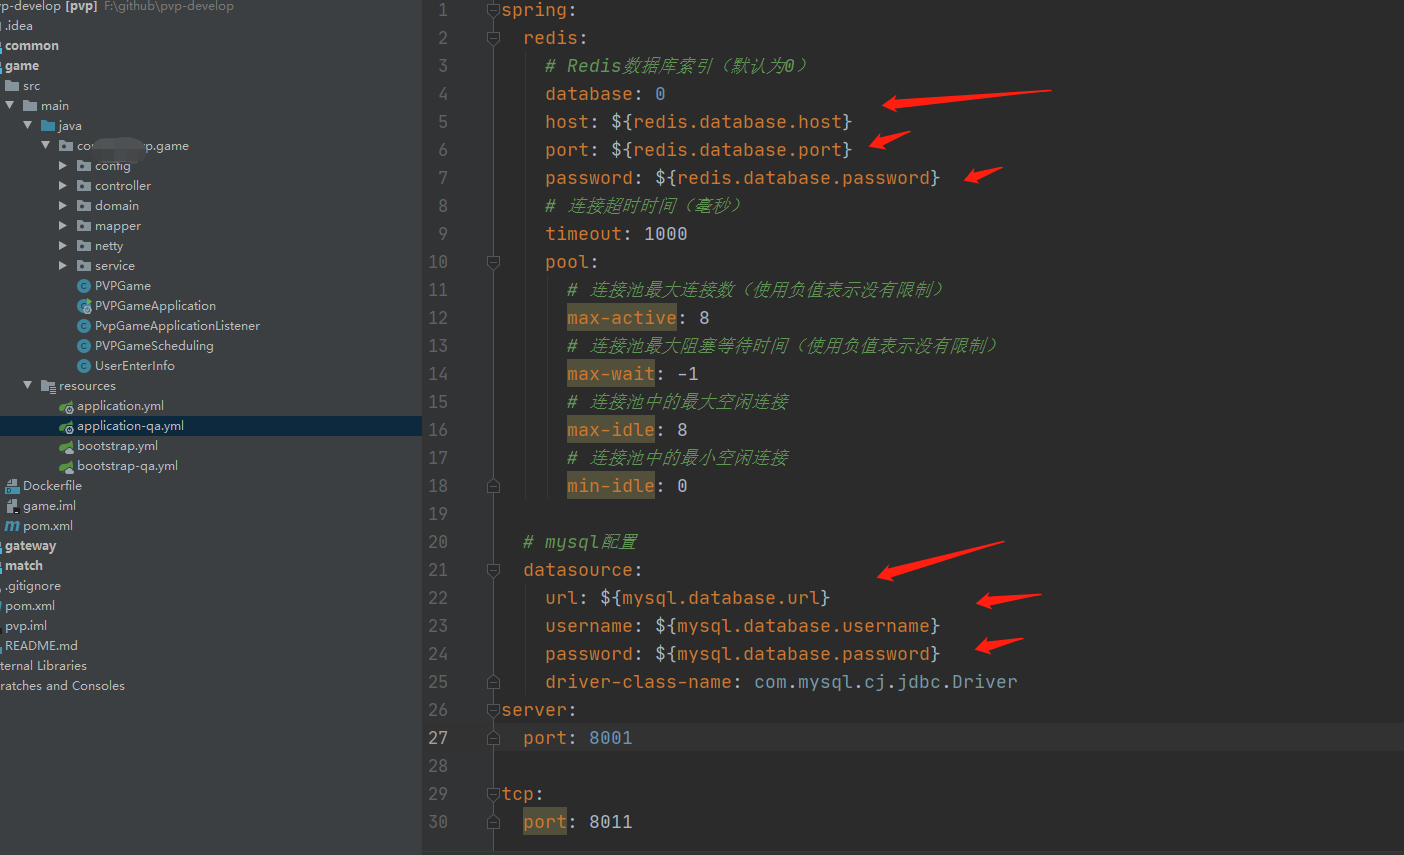Click the Maven m icon beside pom.xml
Screen dimensions: 1404x855
[x=12, y=526]
